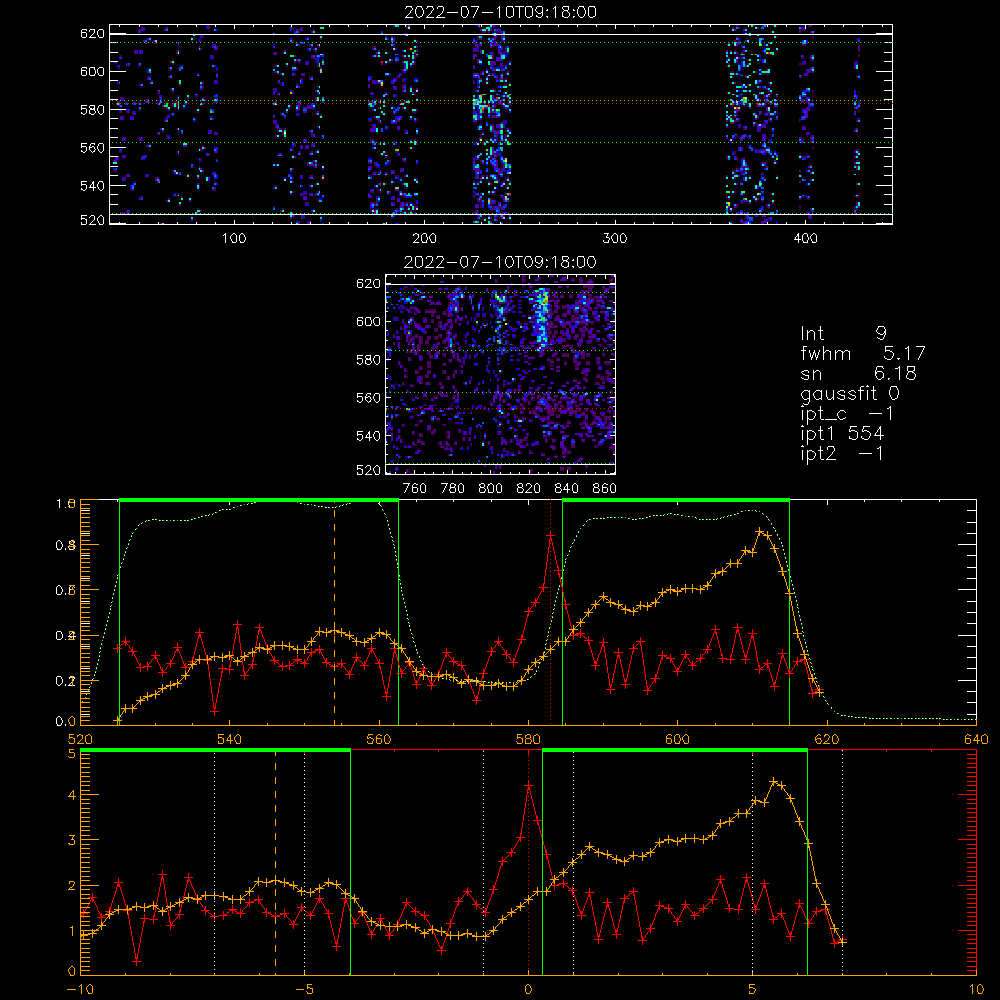Click the red peak at 0 in the bottom plot
Screen dimensions: 1000x1000
point(529,786)
